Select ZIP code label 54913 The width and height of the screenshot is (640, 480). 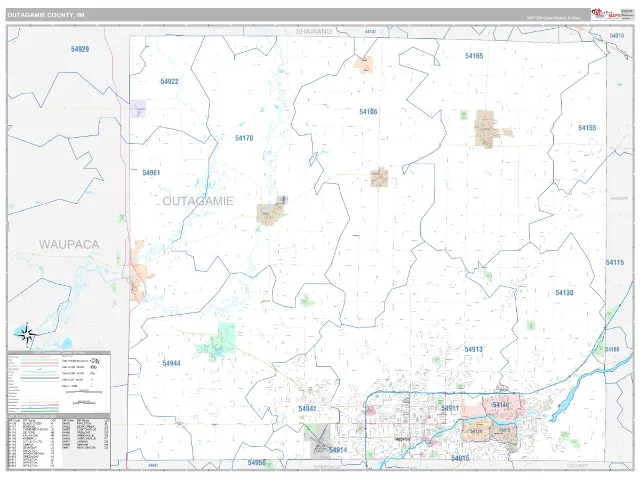(x=473, y=349)
